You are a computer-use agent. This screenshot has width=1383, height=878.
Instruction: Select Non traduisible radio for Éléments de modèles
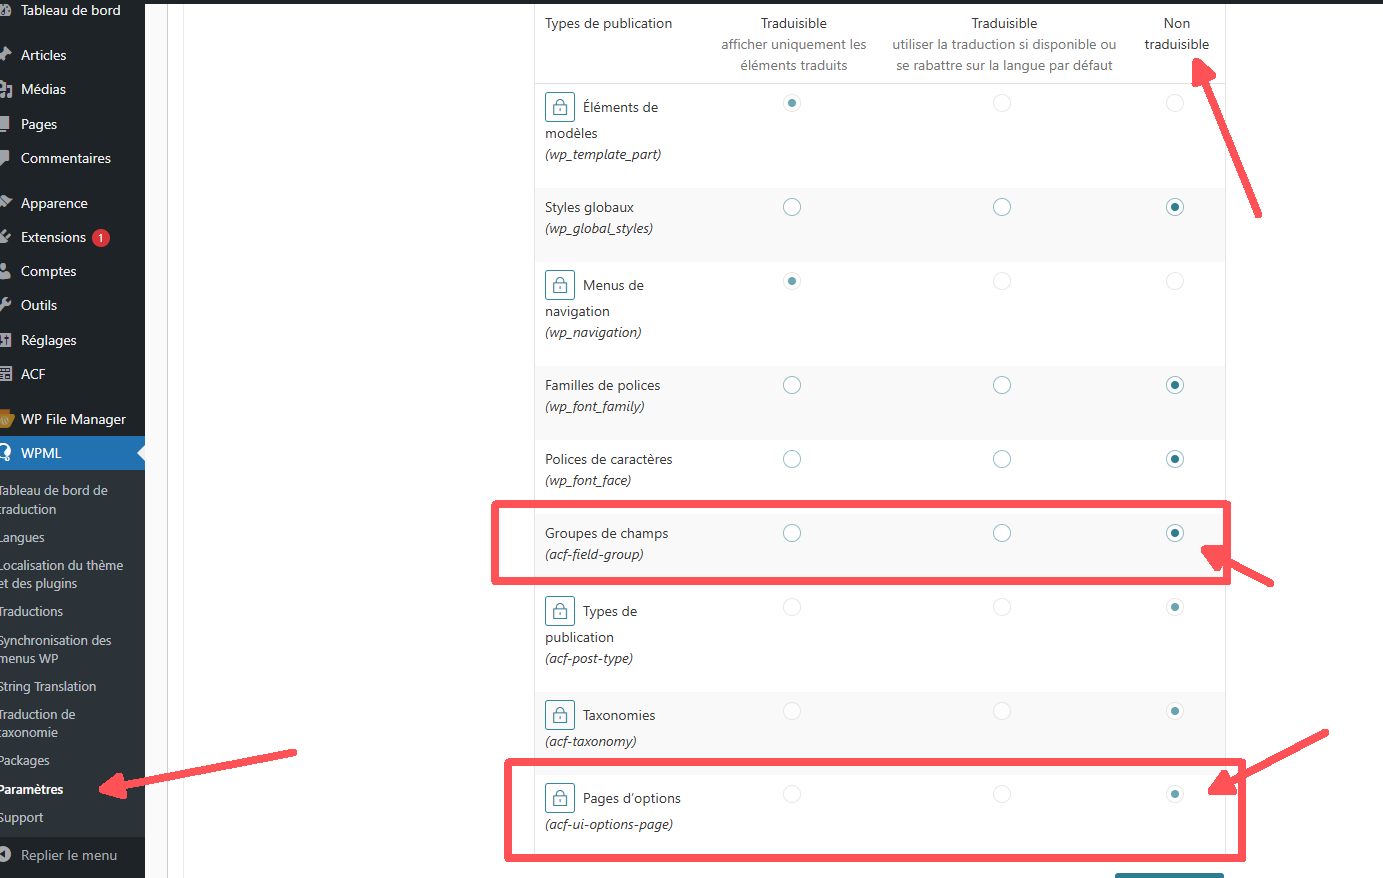coord(1175,103)
